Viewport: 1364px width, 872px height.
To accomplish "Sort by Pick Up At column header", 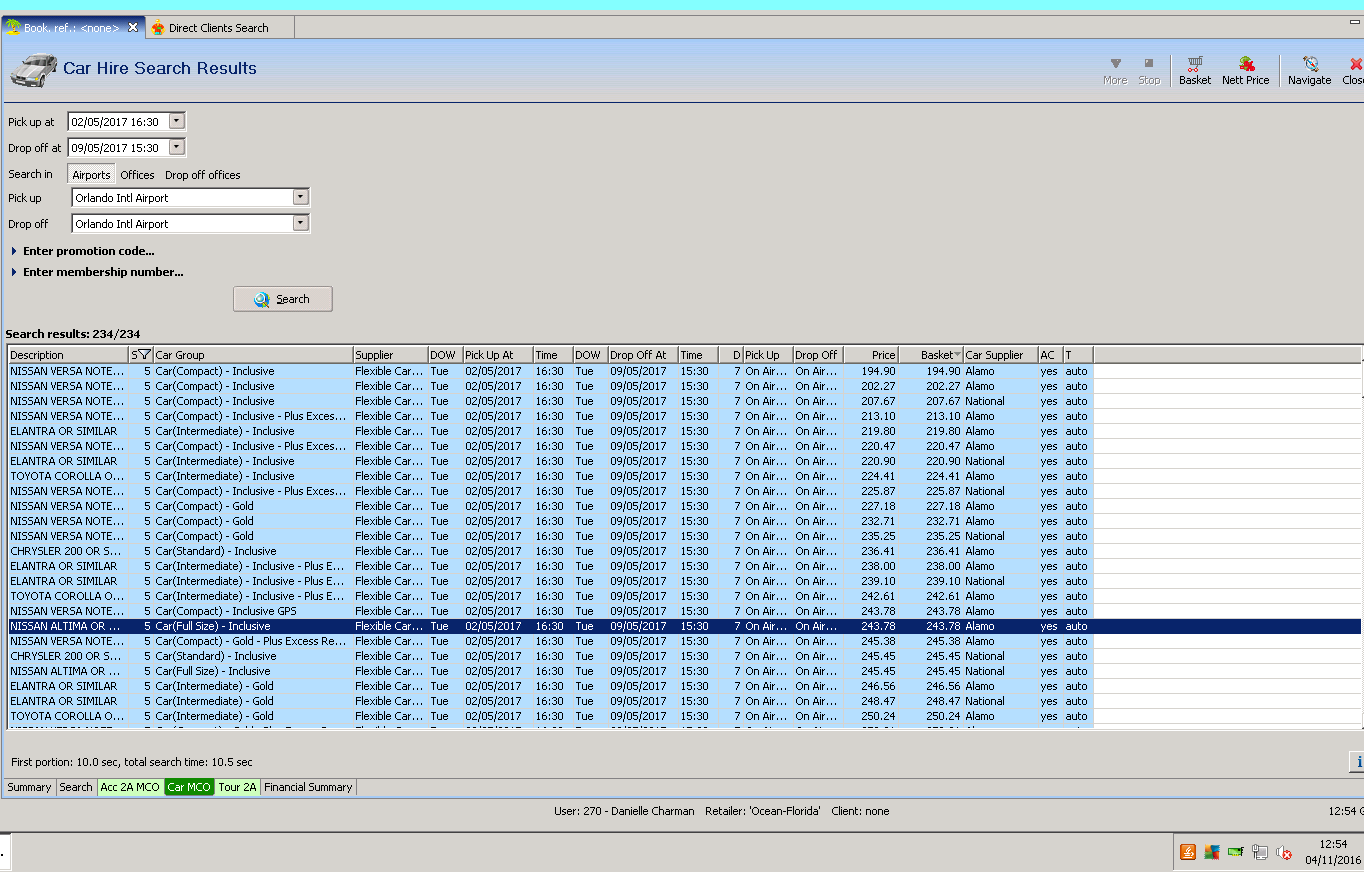I will click(497, 355).
